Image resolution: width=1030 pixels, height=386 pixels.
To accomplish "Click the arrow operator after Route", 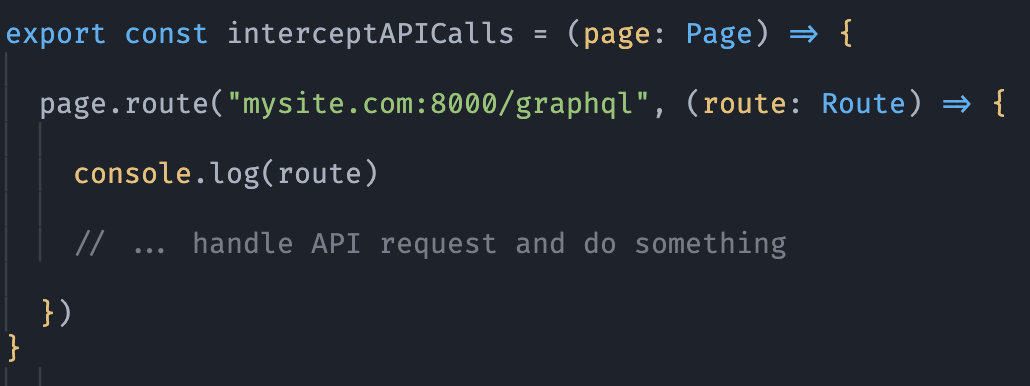I will point(956,104).
